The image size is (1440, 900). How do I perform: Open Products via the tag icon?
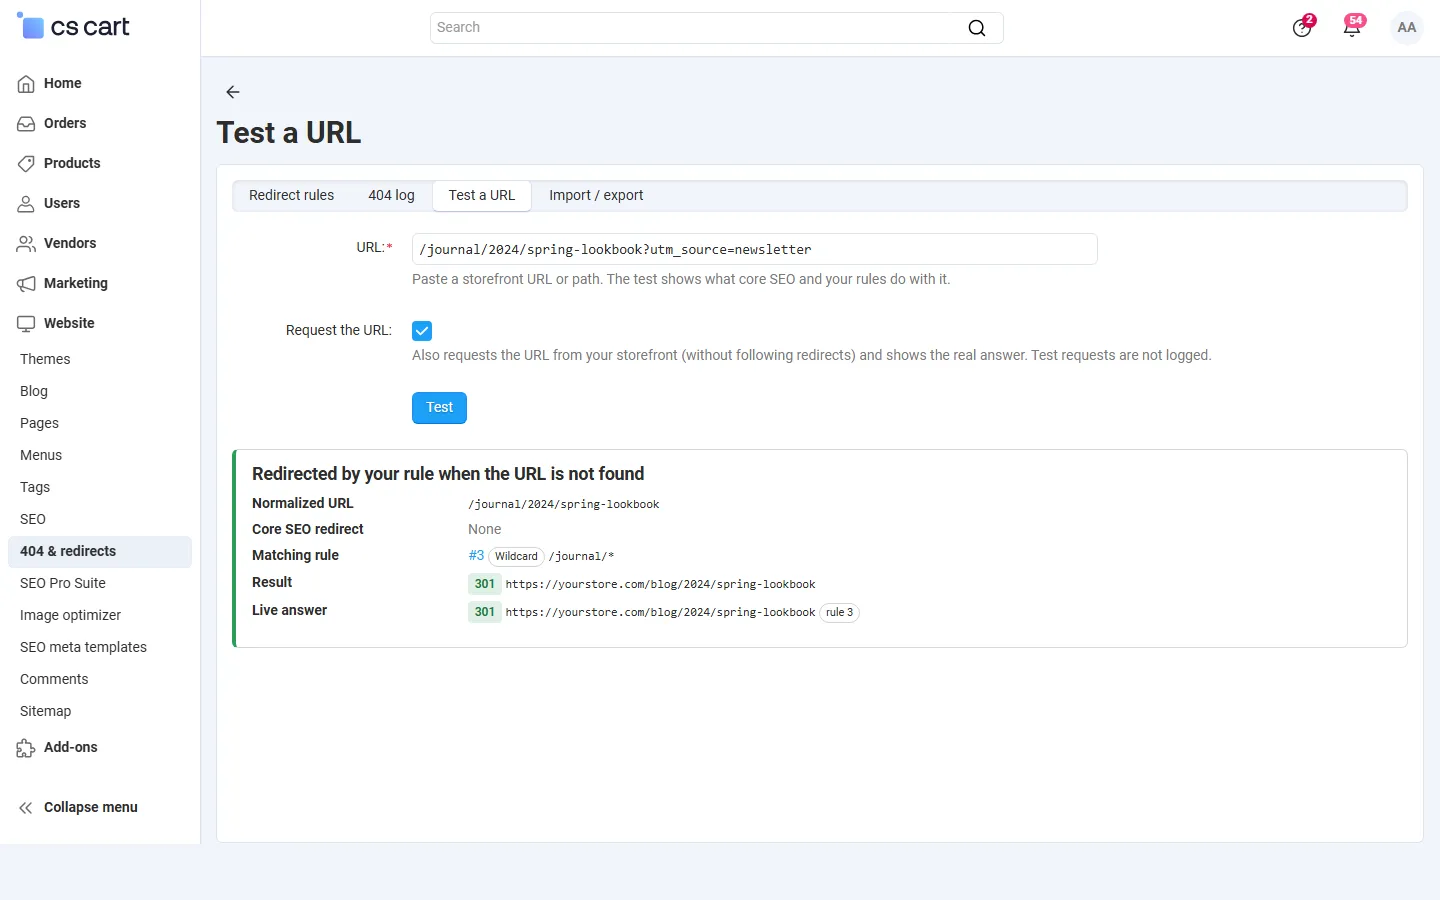[26, 164]
